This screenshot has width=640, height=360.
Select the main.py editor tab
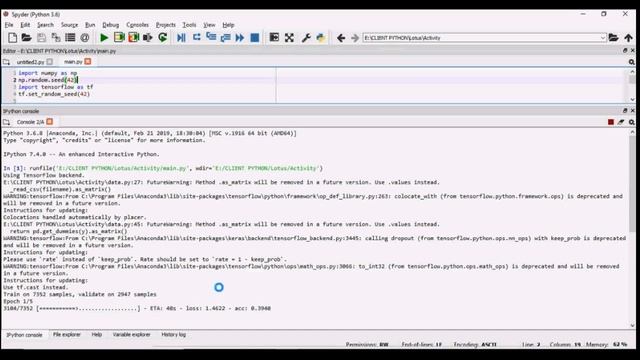tap(73, 62)
